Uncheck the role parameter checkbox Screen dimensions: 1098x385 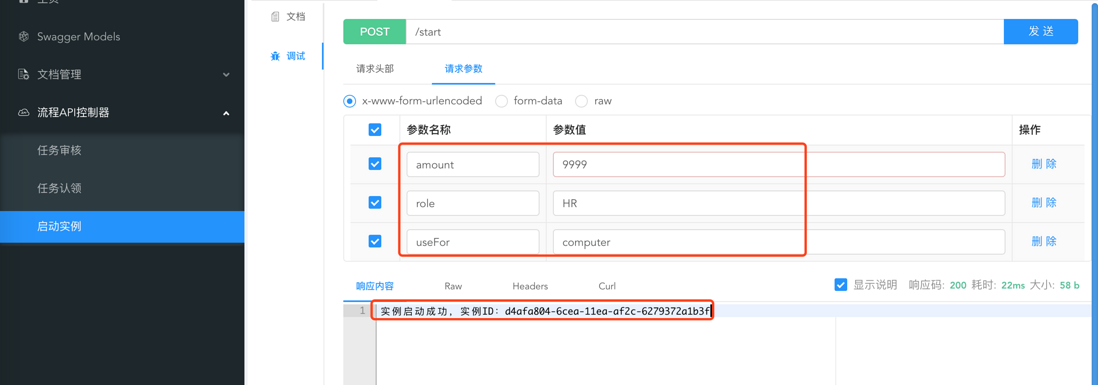pyautogui.click(x=375, y=202)
